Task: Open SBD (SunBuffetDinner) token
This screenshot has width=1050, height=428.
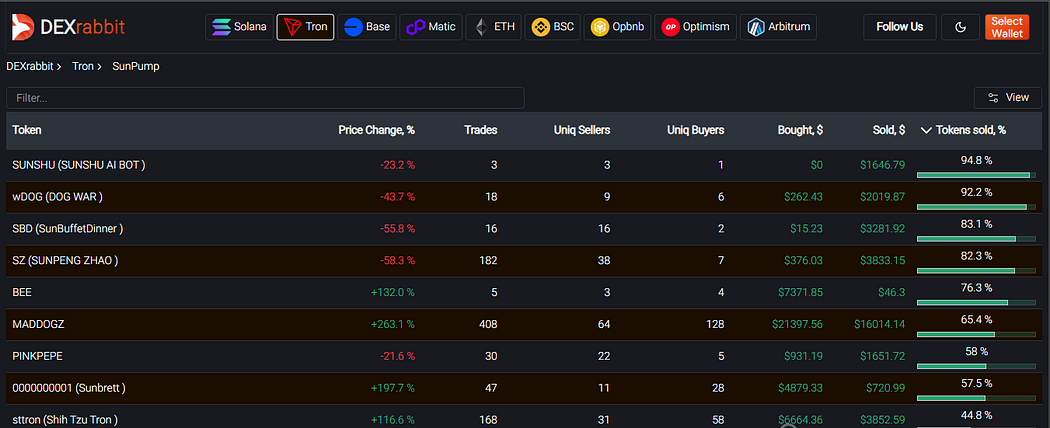Action: pyautogui.click(x=68, y=228)
